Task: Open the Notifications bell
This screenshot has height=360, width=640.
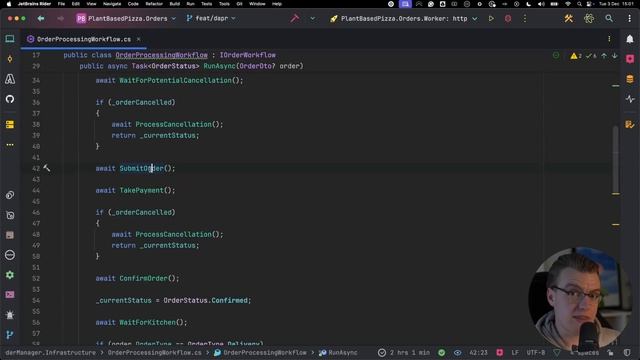Action: tap(630, 39)
